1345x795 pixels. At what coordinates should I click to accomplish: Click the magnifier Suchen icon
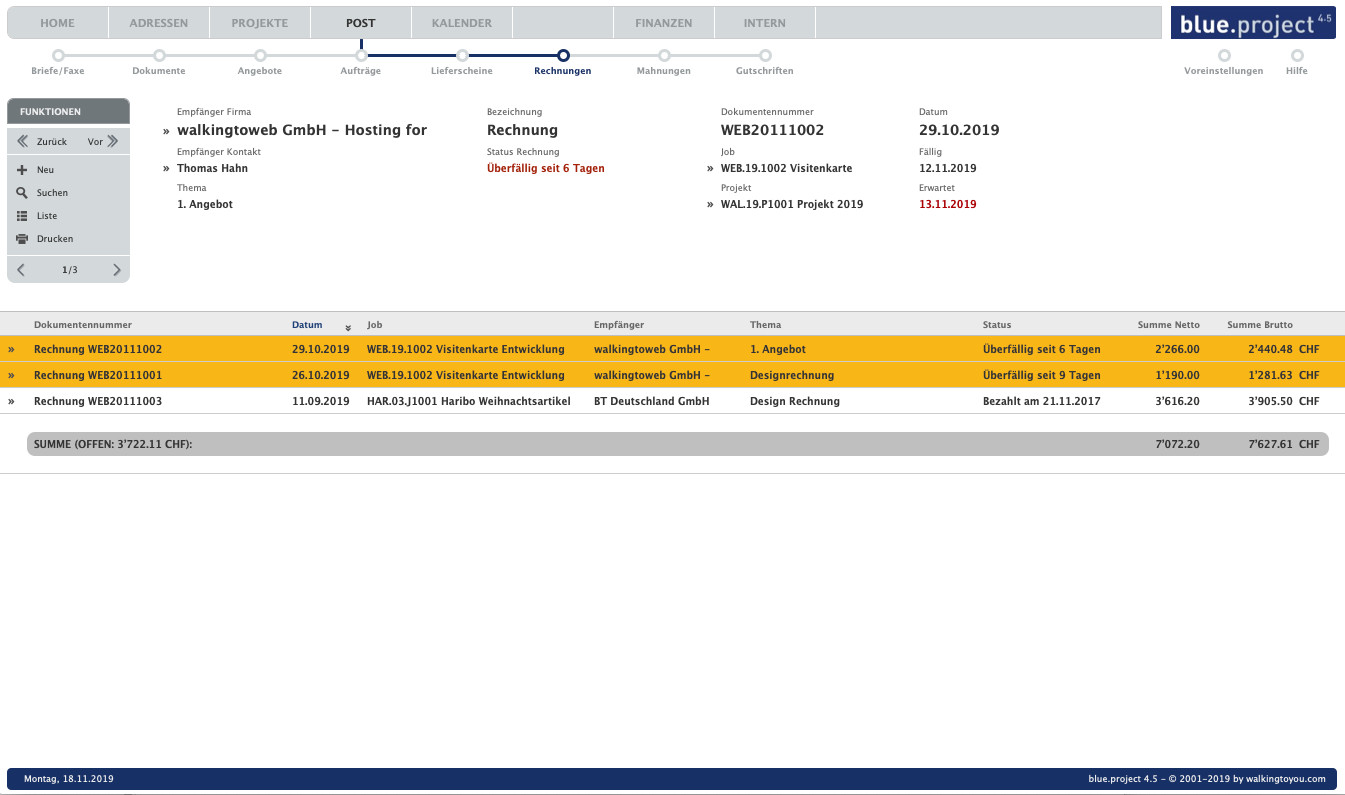point(22,193)
